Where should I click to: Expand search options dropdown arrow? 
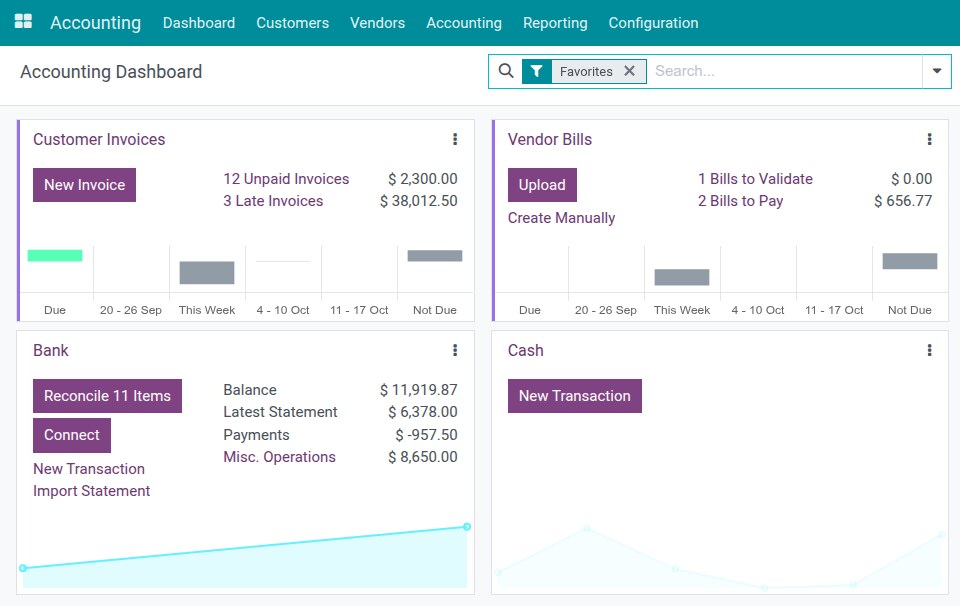click(937, 71)
